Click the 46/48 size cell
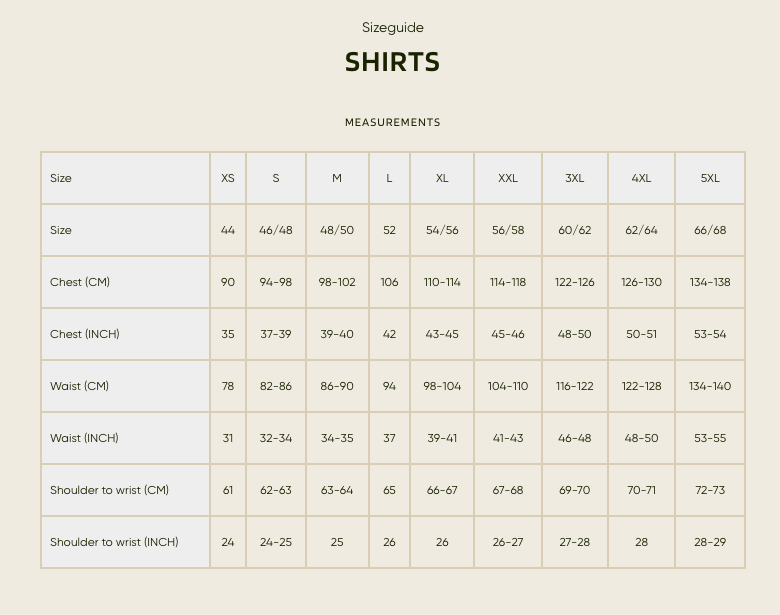This screenshot has height=615, width=780. click(x=276, y=230)
